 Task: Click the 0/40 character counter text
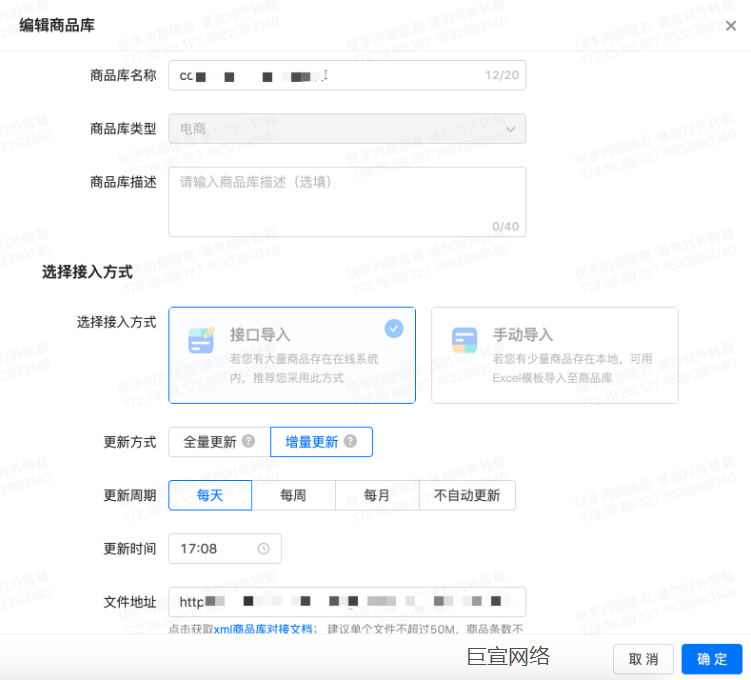505,227
